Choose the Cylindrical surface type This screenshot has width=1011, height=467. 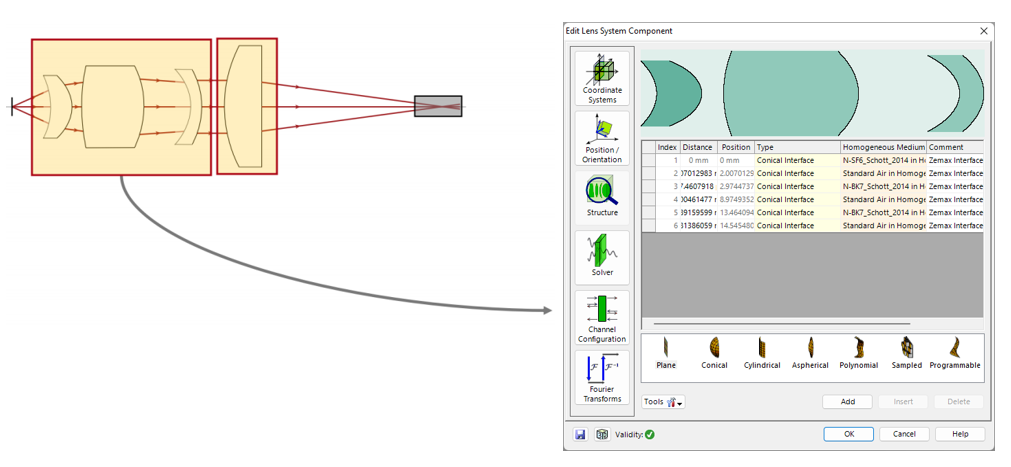762,353
